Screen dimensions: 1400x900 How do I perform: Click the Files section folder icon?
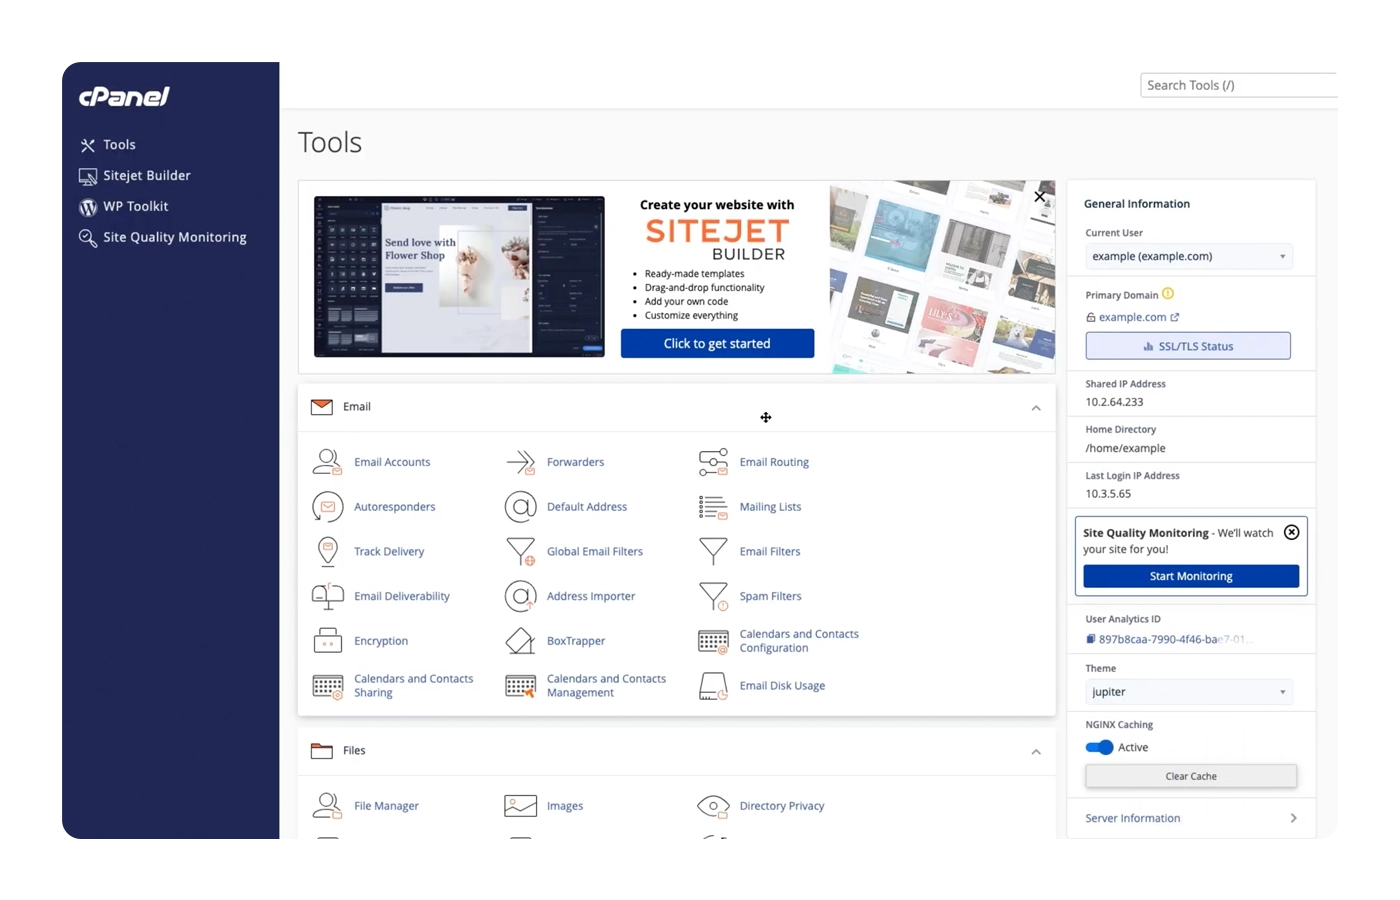tap(322, 751)
